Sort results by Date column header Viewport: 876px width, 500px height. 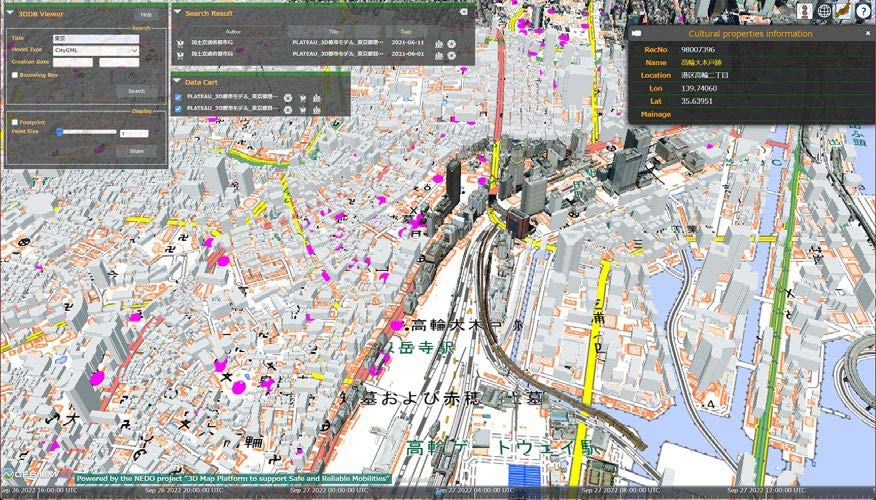pos(405,32)
